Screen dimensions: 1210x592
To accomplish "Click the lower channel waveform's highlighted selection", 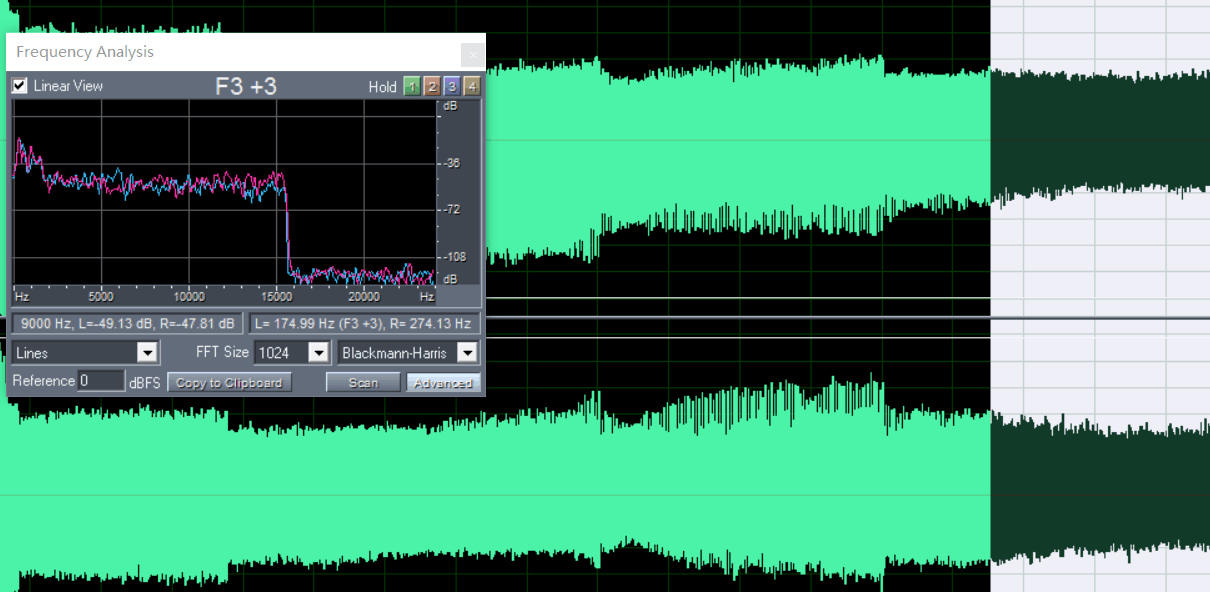I will pos(1100,490).
